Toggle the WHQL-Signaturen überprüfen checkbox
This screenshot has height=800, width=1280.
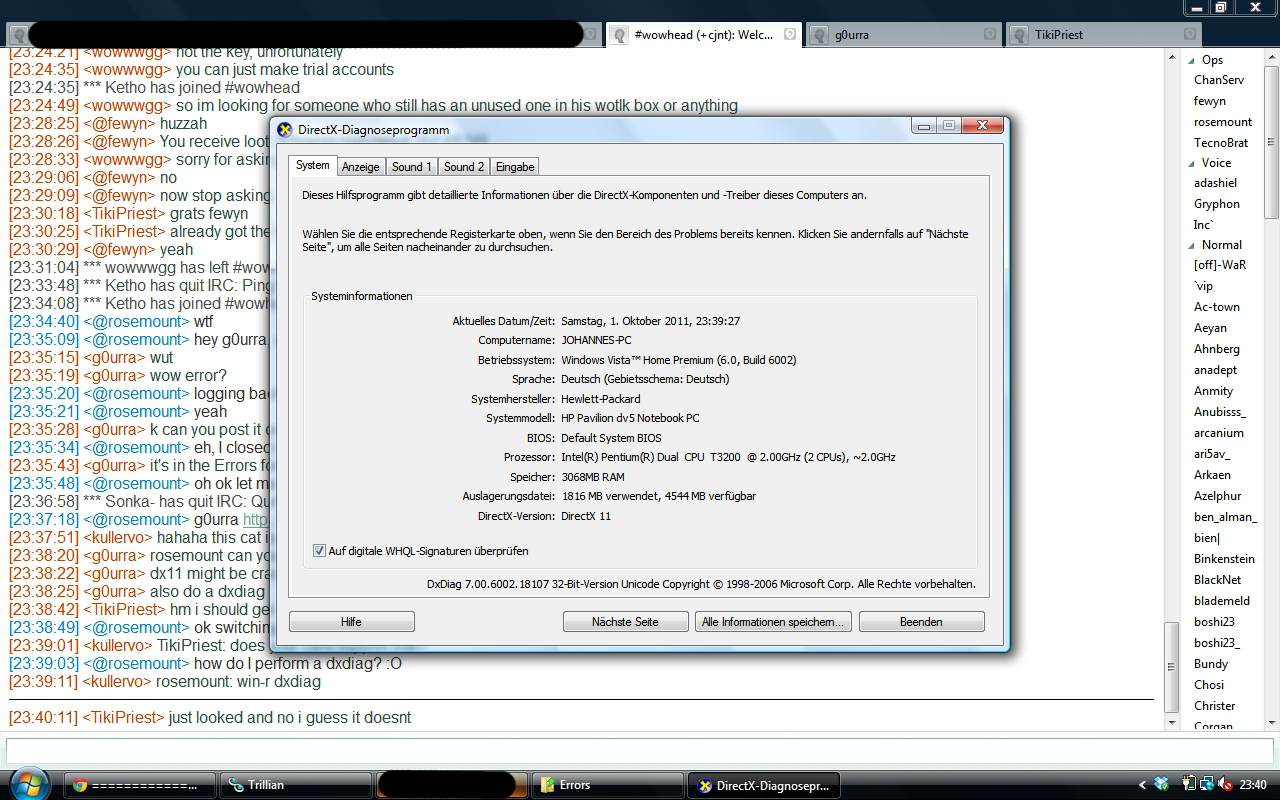(319, 551)
